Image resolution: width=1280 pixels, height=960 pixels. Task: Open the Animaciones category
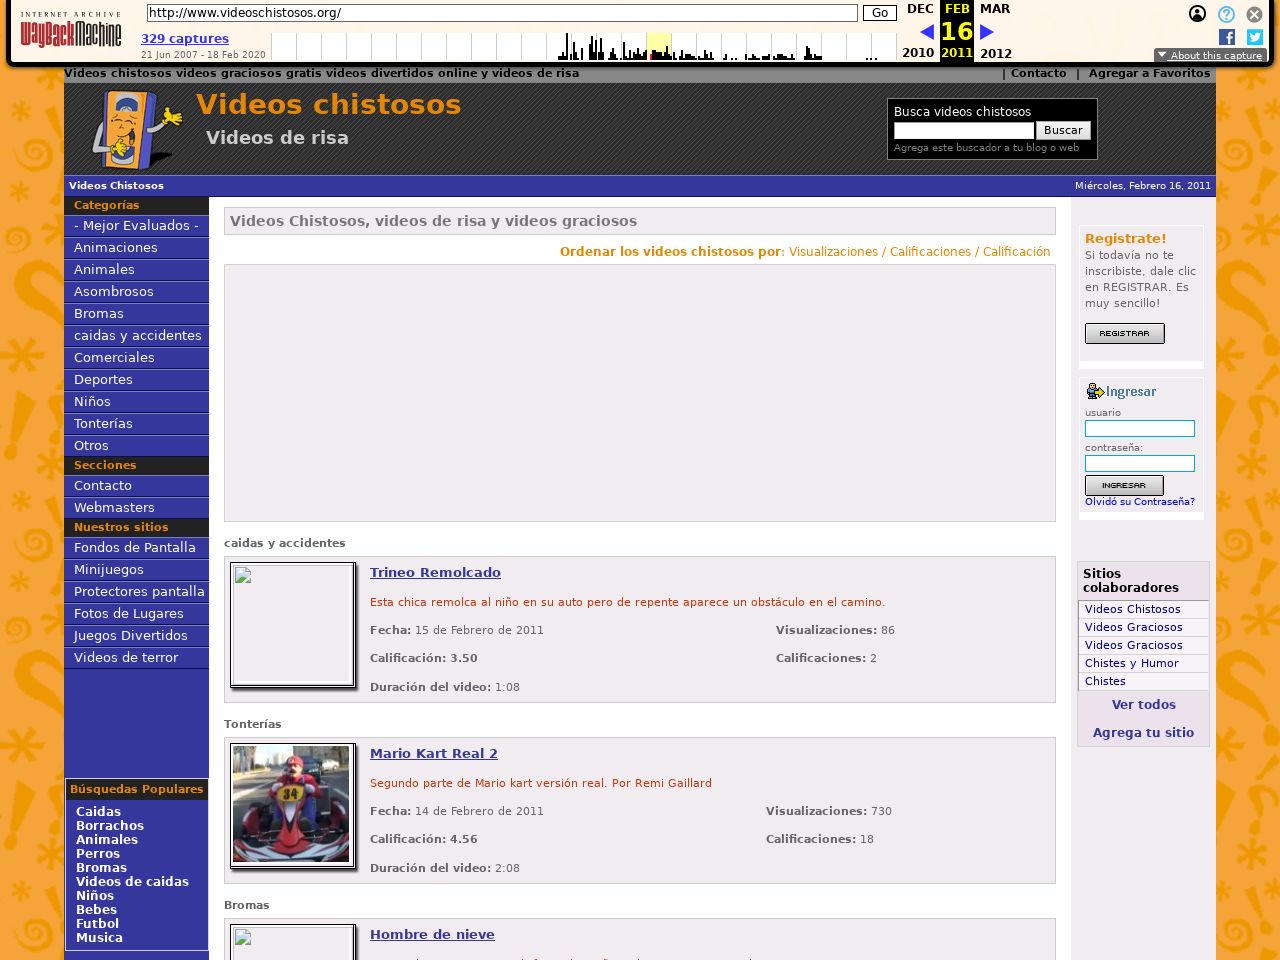[x=116, y=248]
